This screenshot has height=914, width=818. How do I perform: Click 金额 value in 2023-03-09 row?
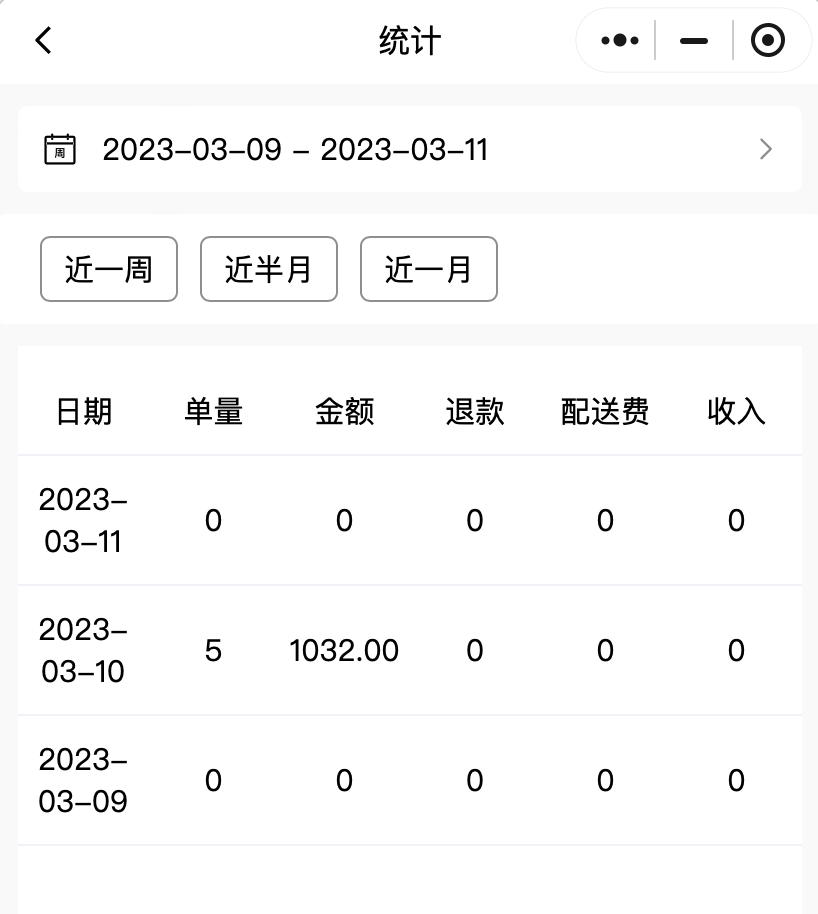pyautogui.click(x=344, y=781)
